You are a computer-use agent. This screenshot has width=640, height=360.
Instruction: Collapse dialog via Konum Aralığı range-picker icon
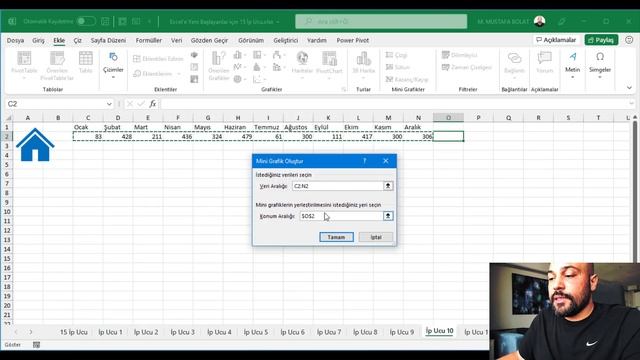coord(388,216)
